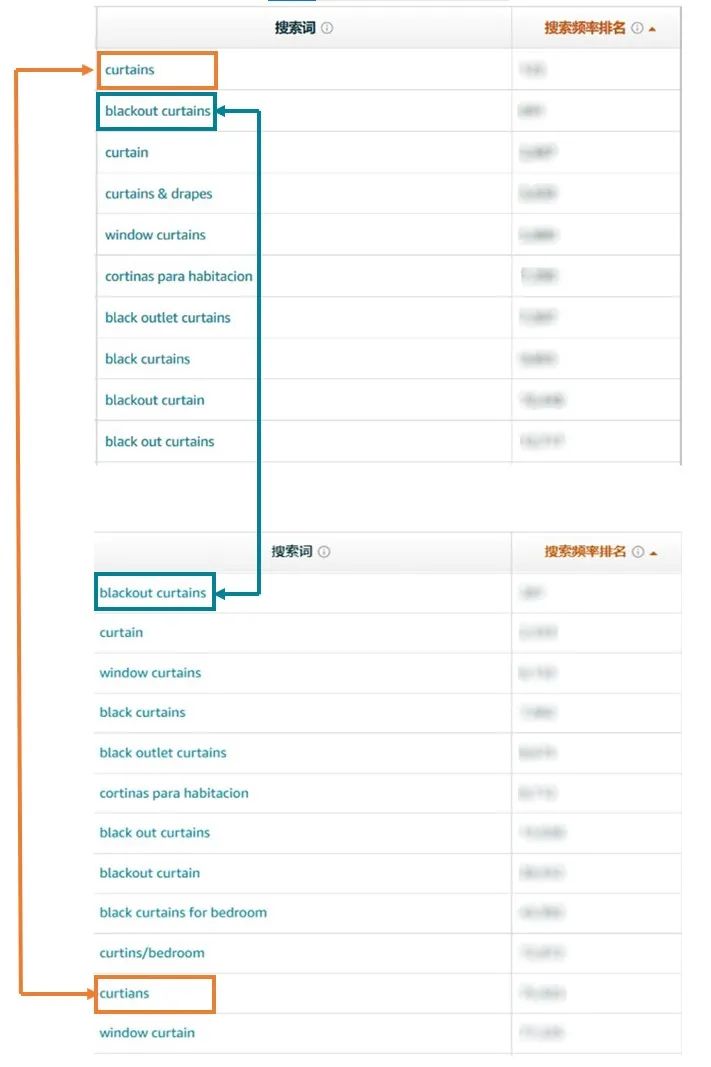Select window curtains in the top table
This screenshot has height=1067, width=711.
click(149, 234)
